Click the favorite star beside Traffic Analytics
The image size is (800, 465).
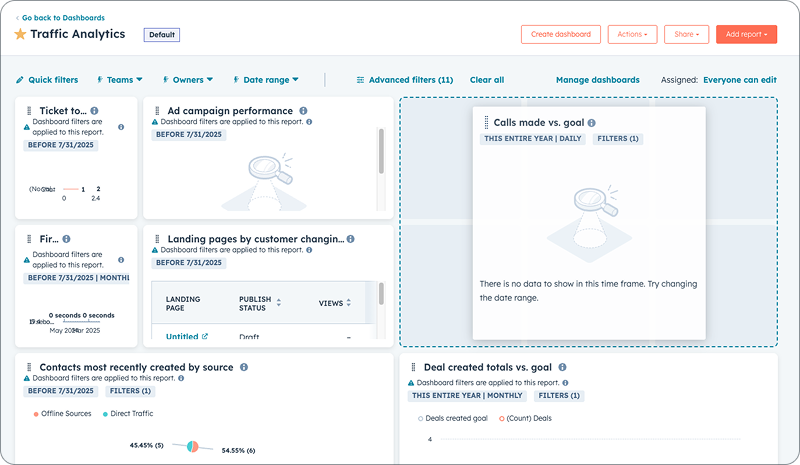20,34
